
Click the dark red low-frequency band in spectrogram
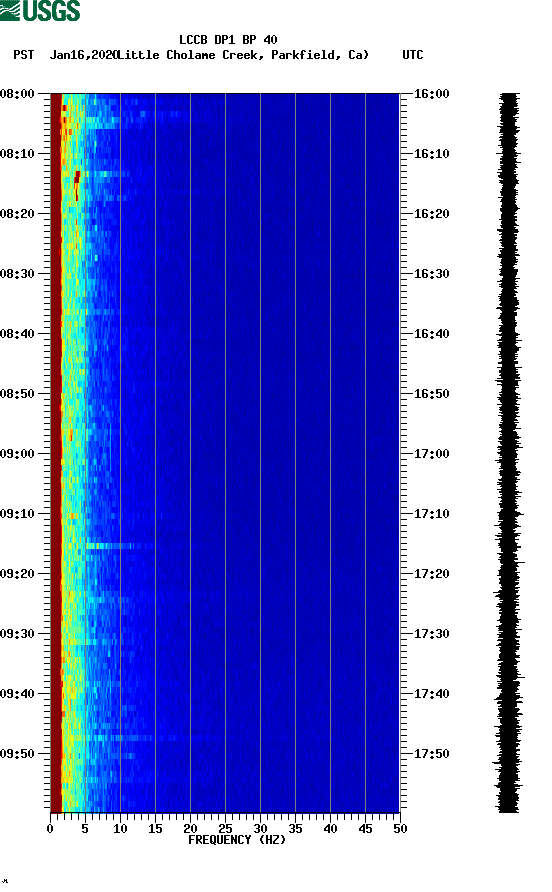coord(56,453)
